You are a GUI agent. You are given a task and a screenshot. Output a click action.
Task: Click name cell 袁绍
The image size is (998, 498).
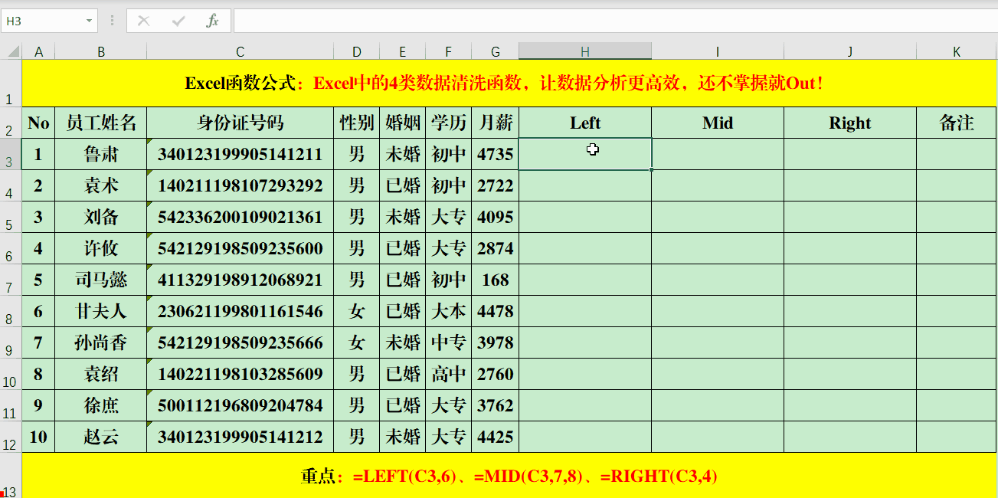101,374
